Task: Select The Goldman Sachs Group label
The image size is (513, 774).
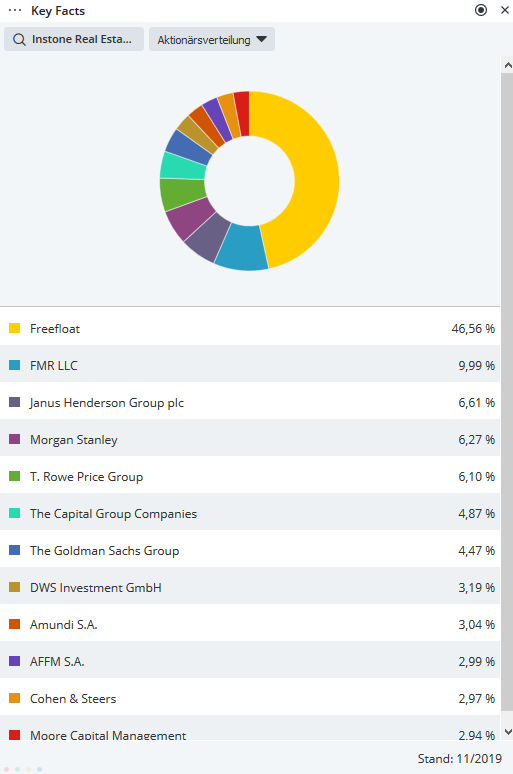Action: [x=105, y=551]
